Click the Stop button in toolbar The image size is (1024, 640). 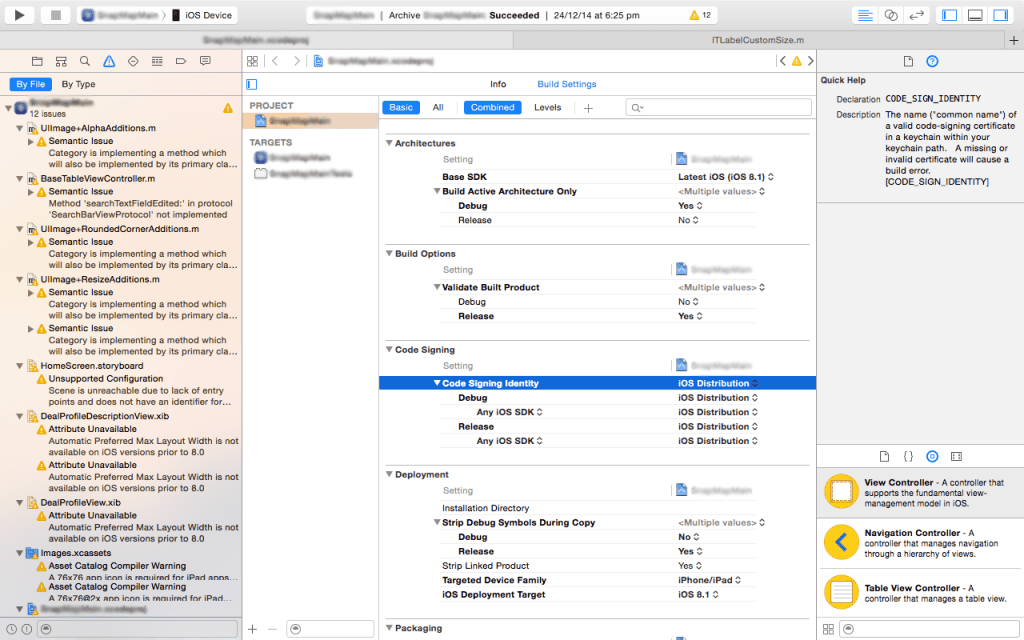coord(56,15)
